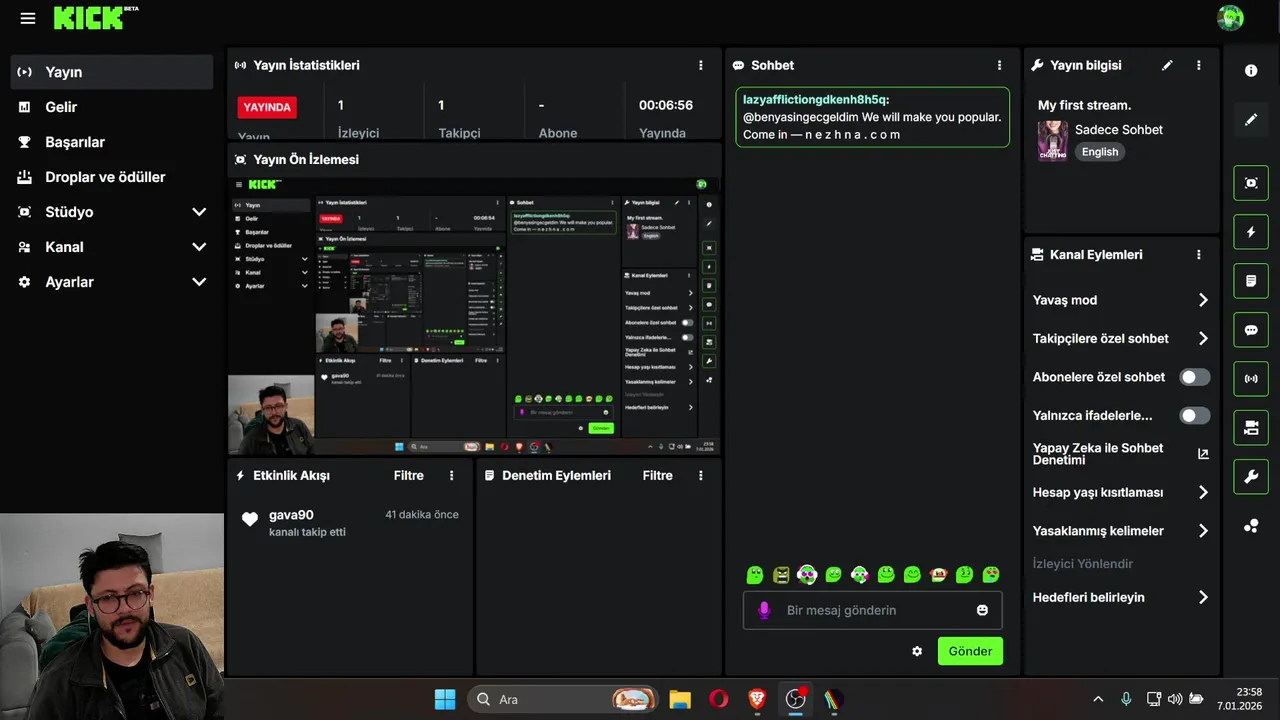
Task: Open the Filtre dropdown in Denetim Eylemleri
Action: tap(657, 476)
